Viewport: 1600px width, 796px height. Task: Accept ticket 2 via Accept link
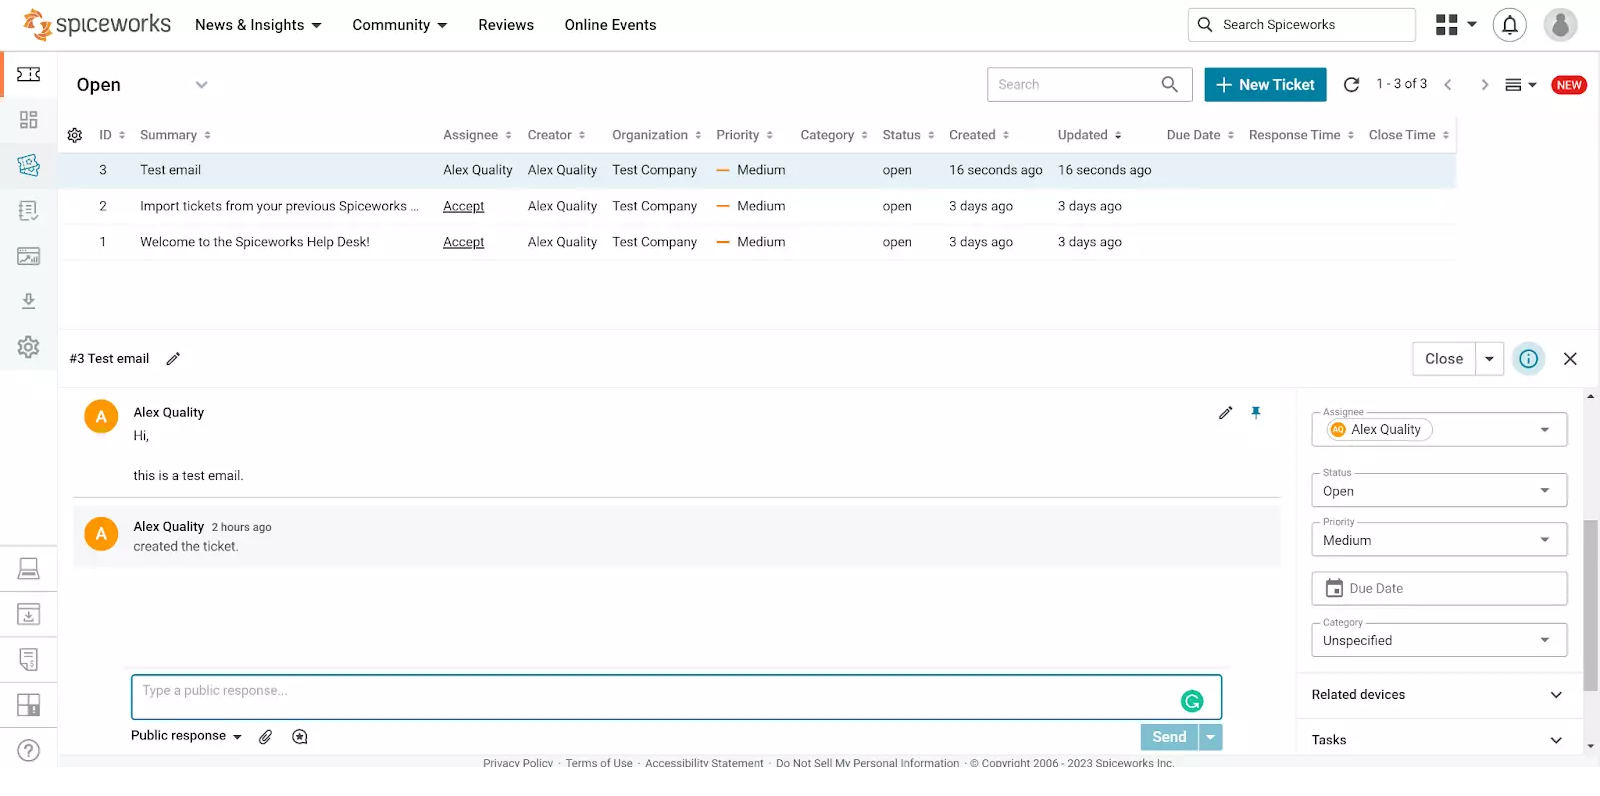(463, 206)
